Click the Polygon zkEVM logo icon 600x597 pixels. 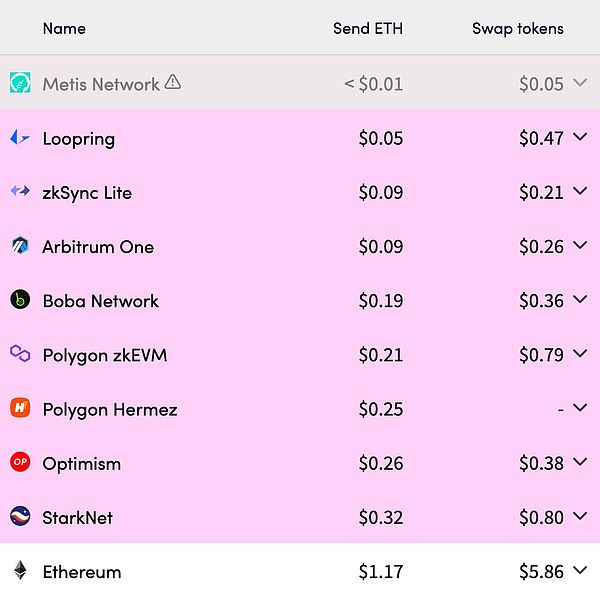click(x=20, y=354)
